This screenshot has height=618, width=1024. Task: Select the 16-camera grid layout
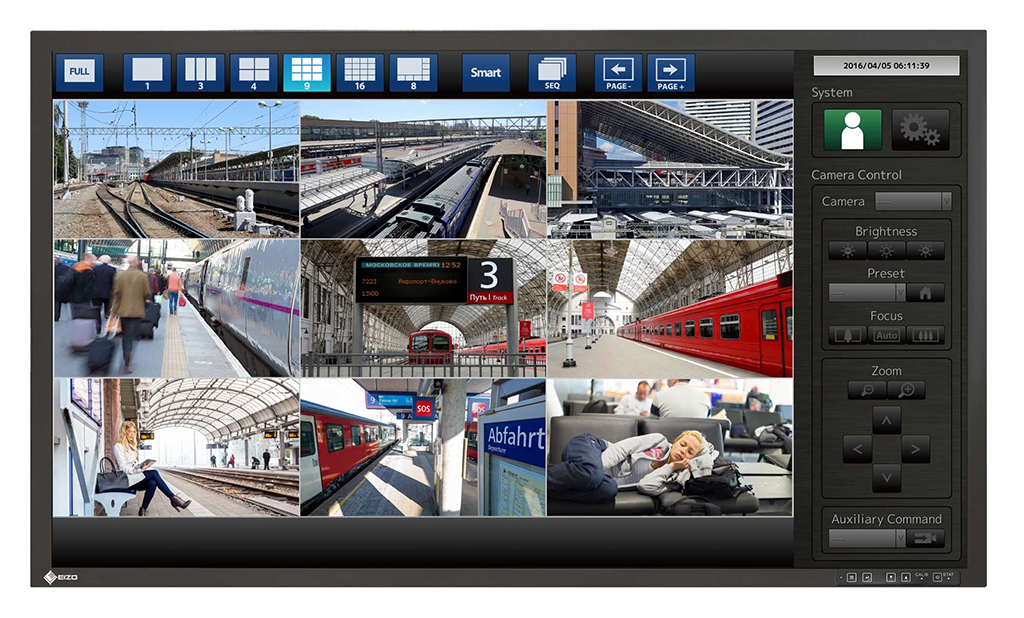pyautogui.click(x=360, y=72)
